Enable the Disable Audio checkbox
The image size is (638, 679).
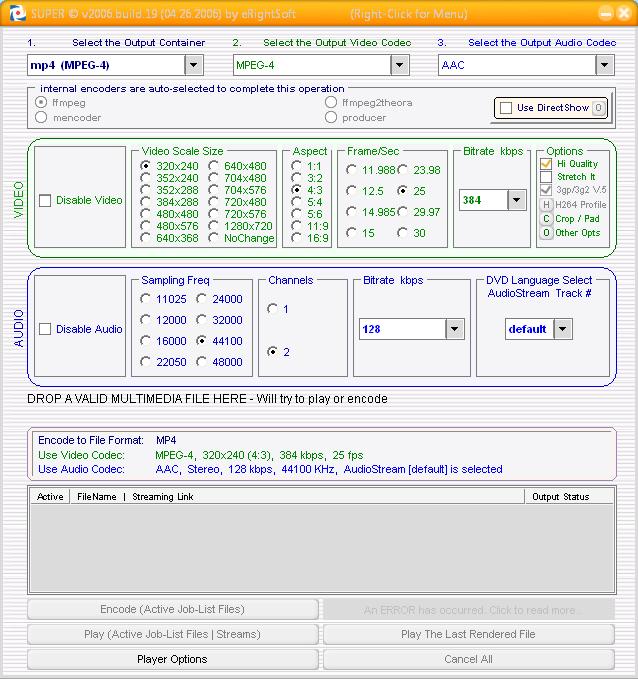click(x=45, y=329)
